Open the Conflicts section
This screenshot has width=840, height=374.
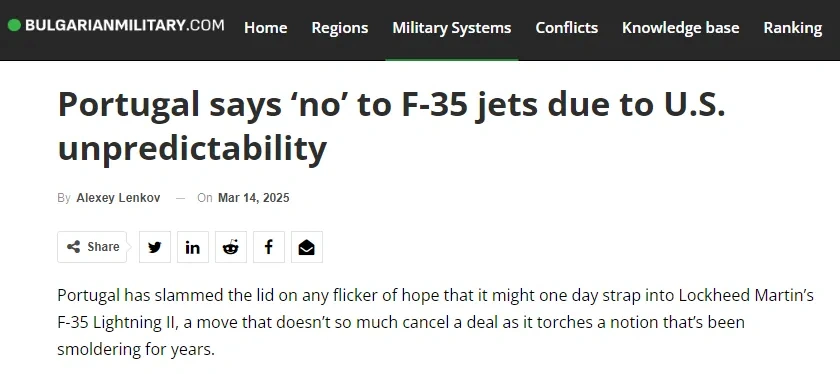[x=567, y=28]
